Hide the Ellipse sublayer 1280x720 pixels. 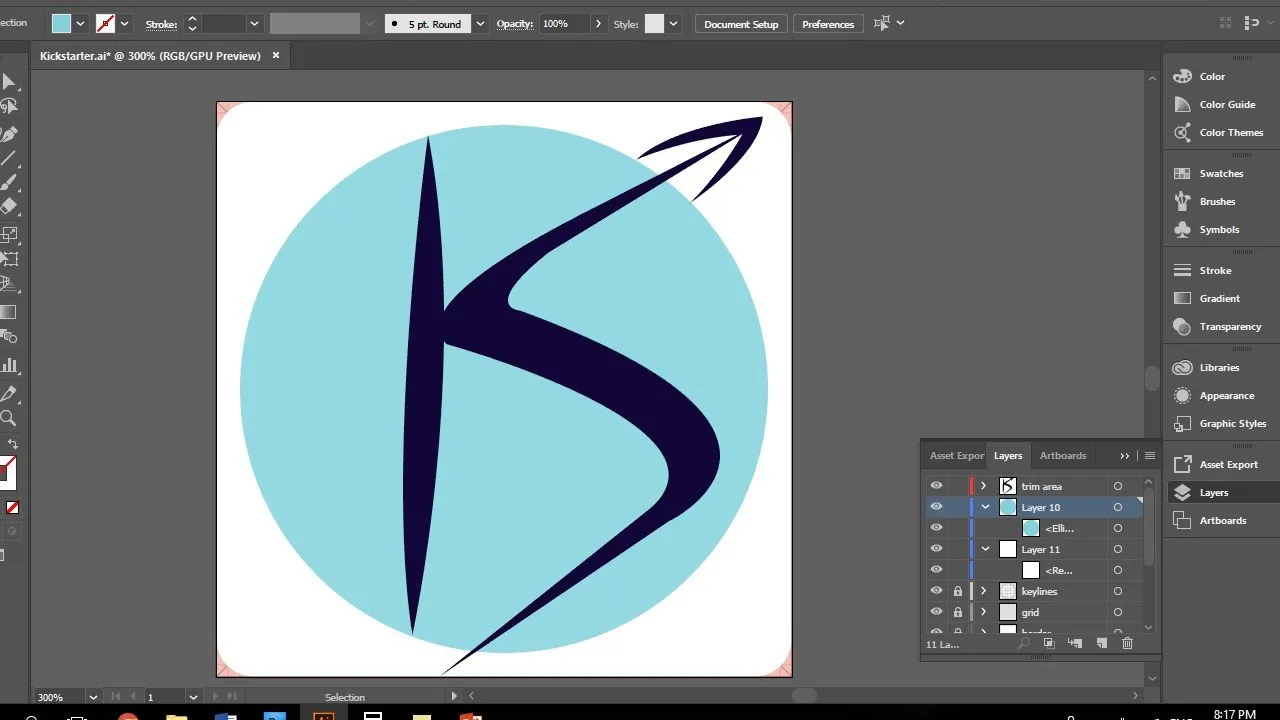tap(936, 528)
